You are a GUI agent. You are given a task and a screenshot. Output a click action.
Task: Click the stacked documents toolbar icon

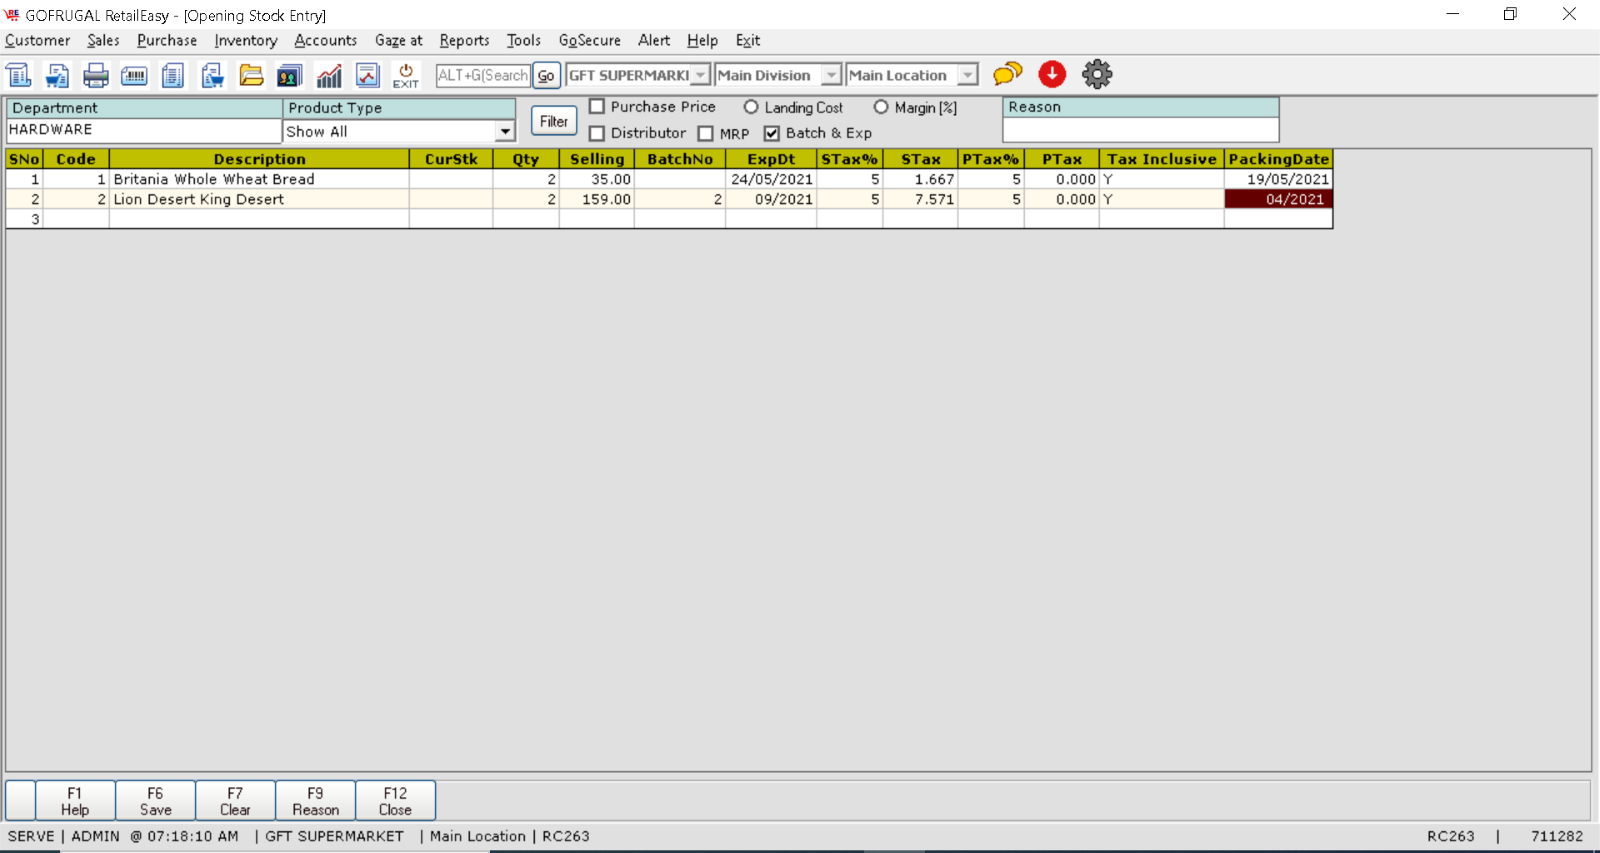(x=173, y=75)
